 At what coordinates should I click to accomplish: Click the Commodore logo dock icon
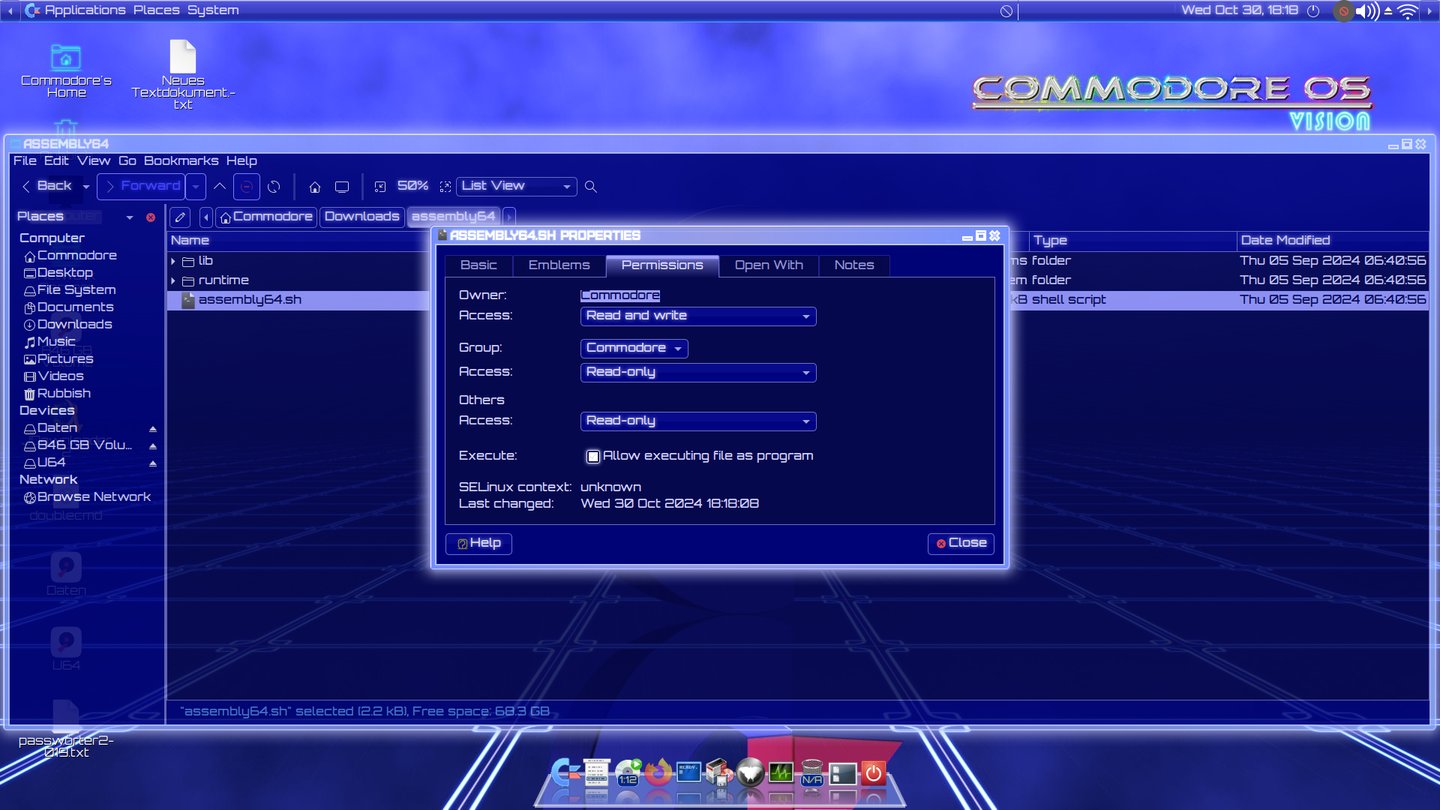(x=566, y=772)
